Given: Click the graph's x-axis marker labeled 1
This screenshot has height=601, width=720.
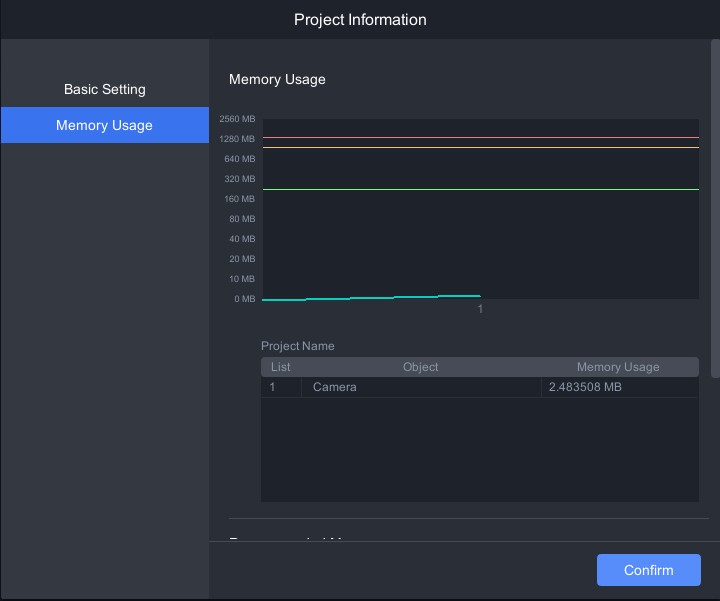Looking at the screenshot, I should 480,309.
